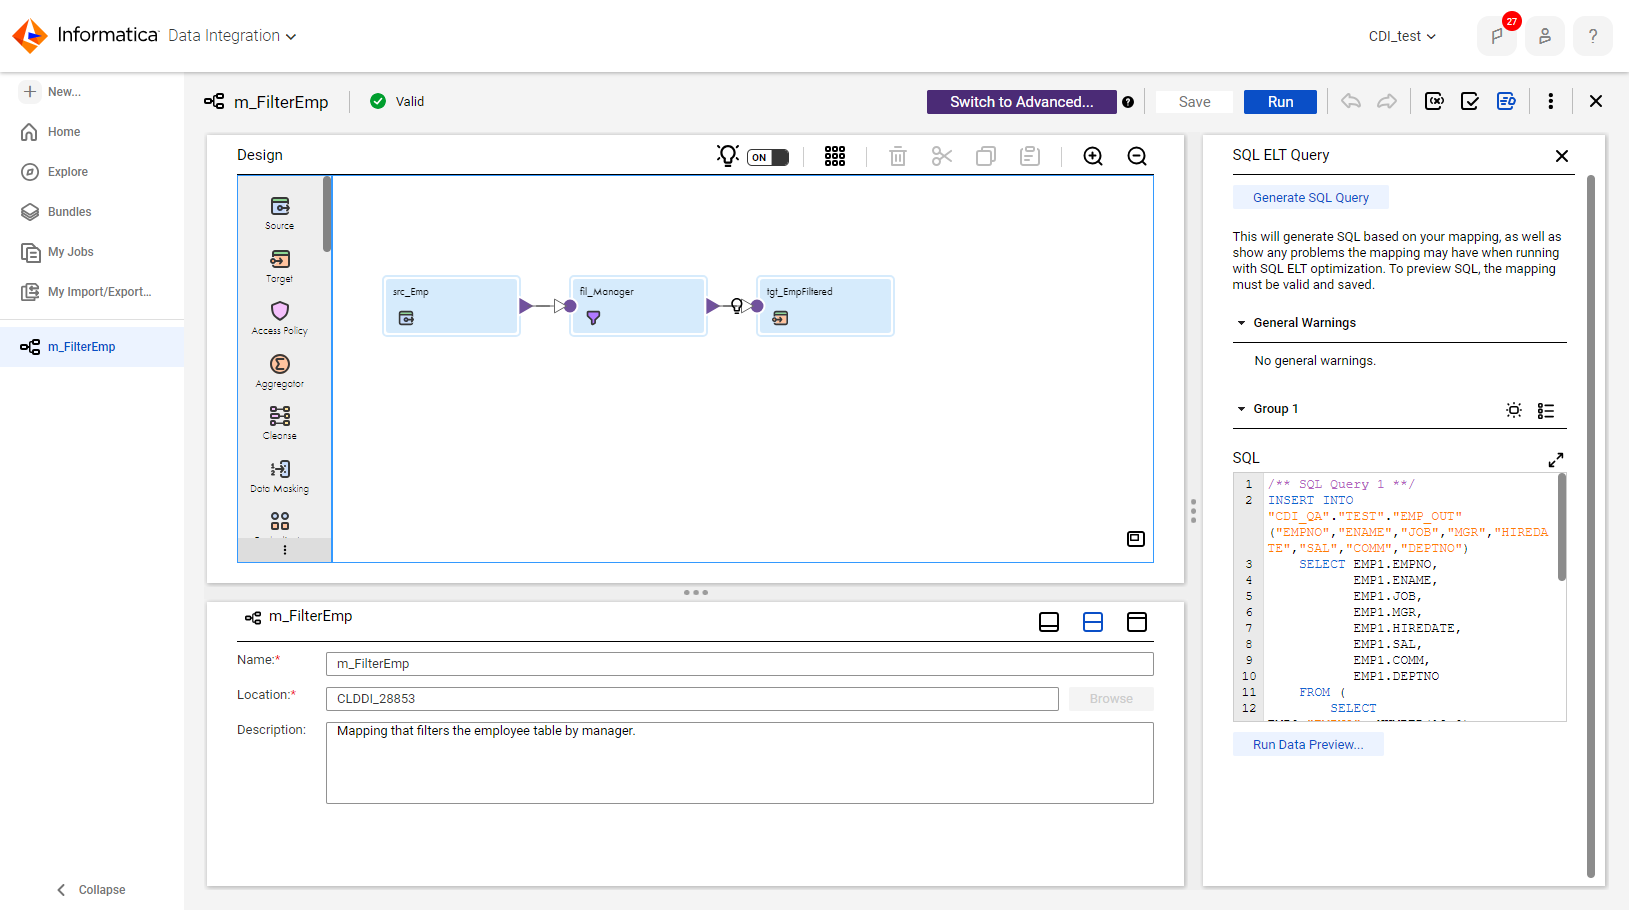
Task: Open the help question mark icon
Action: point(1593,36)
